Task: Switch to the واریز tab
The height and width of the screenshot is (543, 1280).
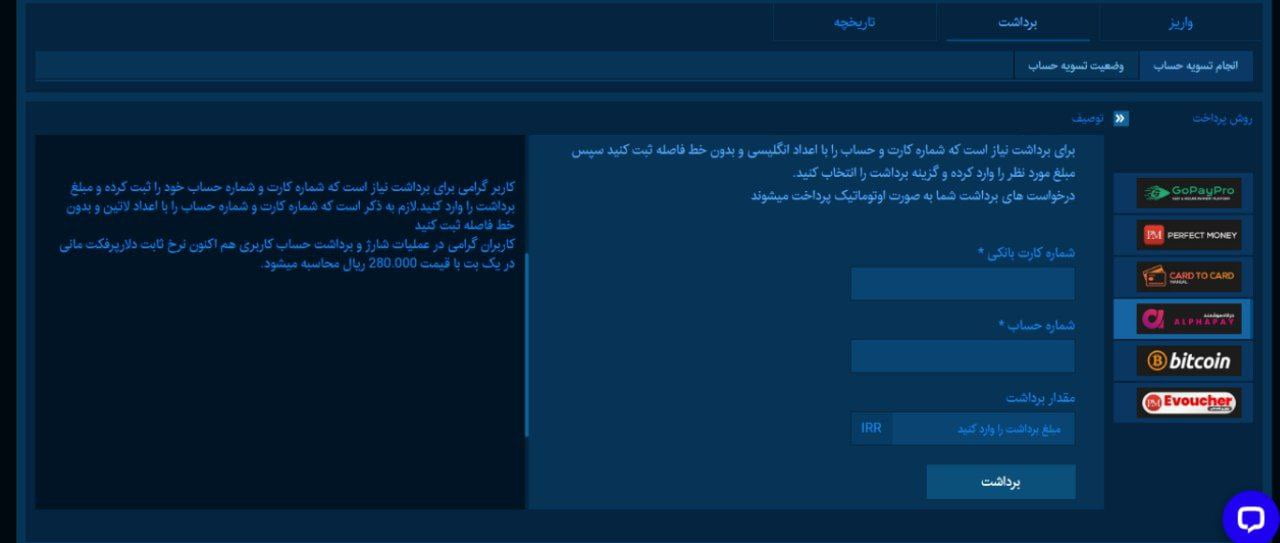Action: point(1180,22)
